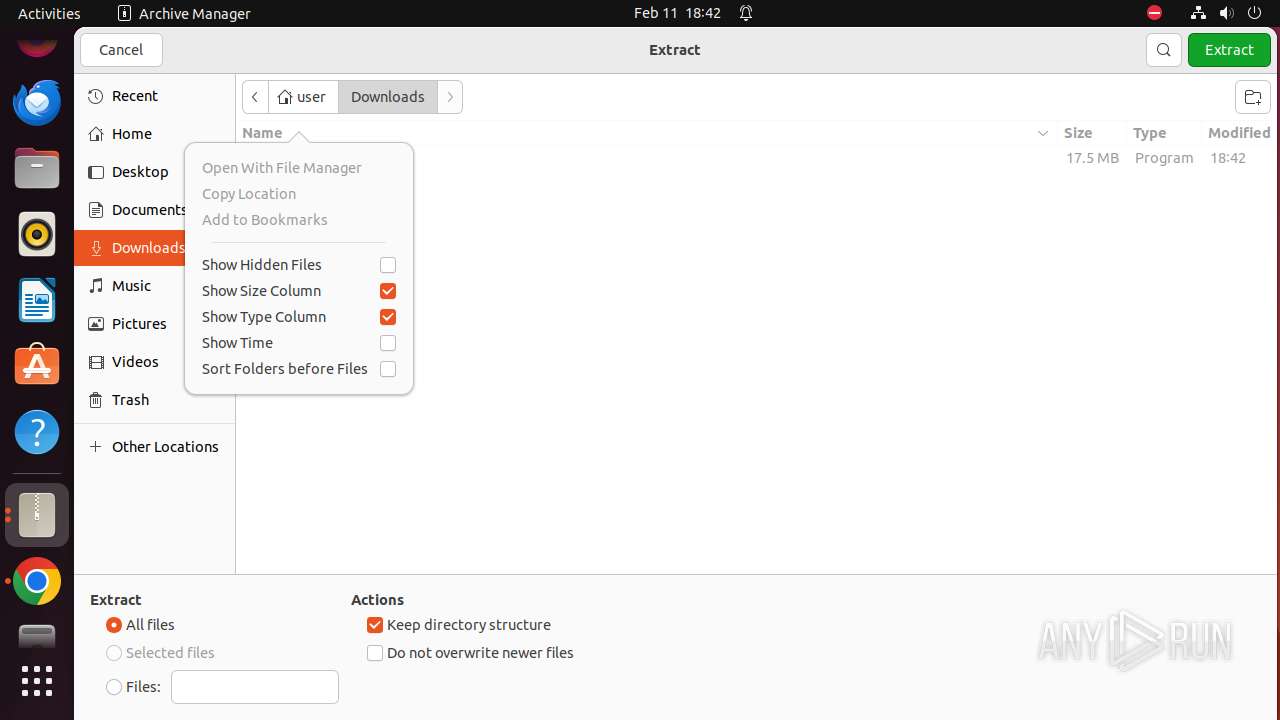The height and width of the screenshot is (720, 1280).
Task: Uncheck Keep directory structure
Action: click(375, 625)
